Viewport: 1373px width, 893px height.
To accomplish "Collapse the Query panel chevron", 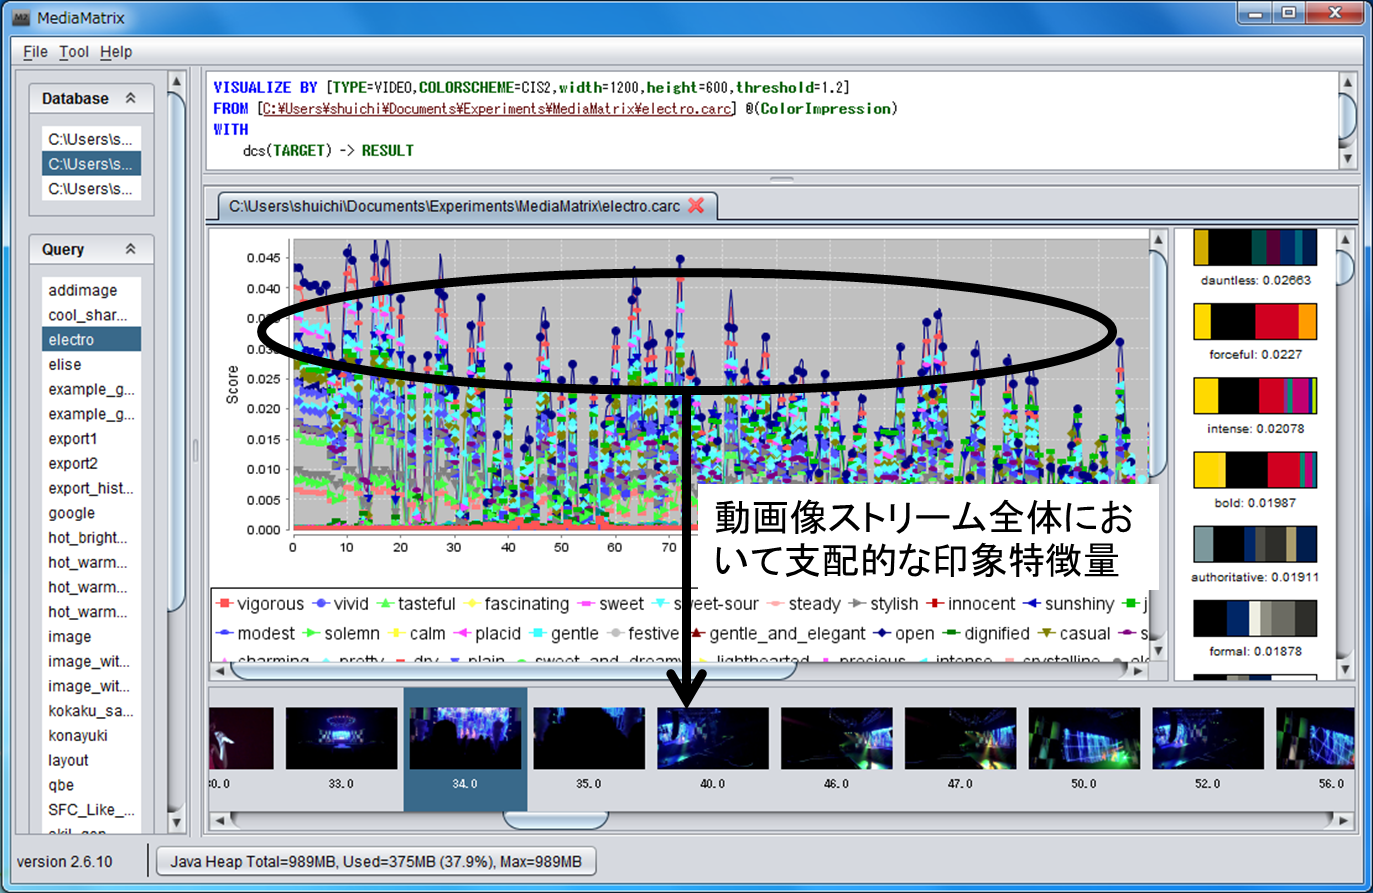I will pyautogui.click(x=130, y=249).
